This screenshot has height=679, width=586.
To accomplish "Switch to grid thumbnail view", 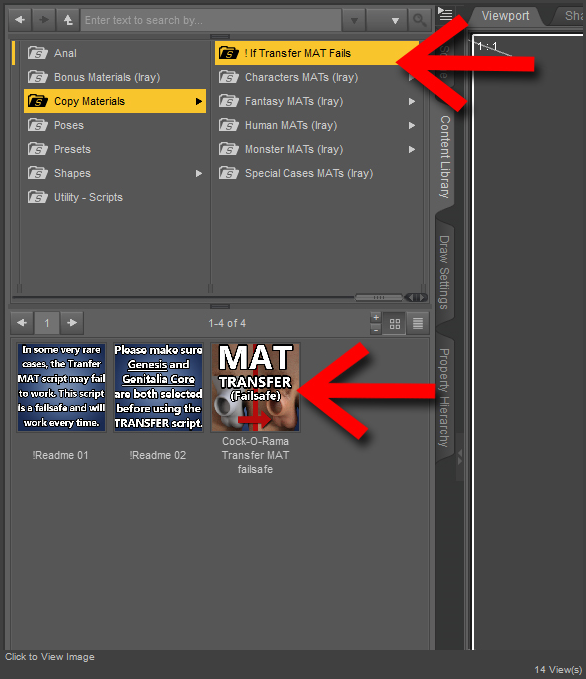I will (x=395, y=323).
